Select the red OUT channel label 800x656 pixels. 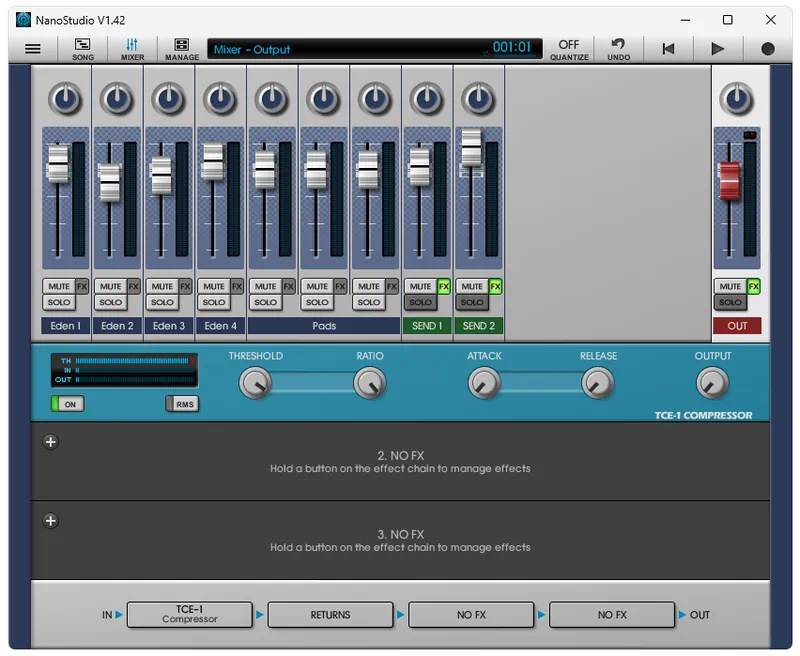[737, 325]
